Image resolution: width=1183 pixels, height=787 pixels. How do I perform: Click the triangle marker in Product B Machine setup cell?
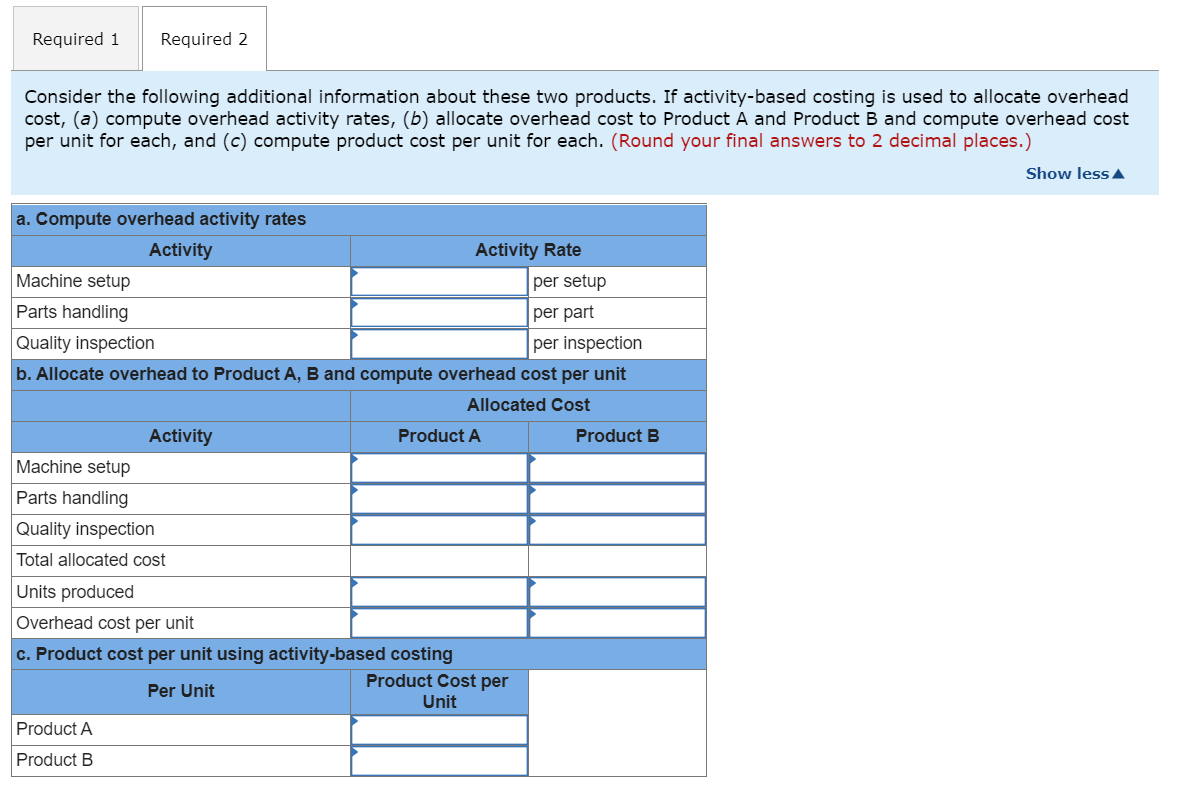click(x=533, y=459)
